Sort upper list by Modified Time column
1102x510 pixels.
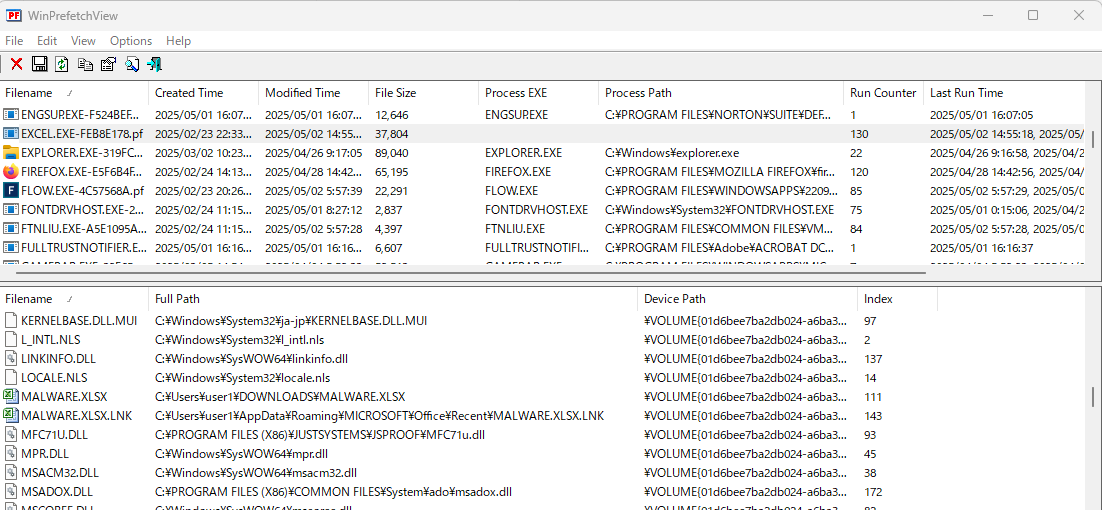click(x=313, y=93)
